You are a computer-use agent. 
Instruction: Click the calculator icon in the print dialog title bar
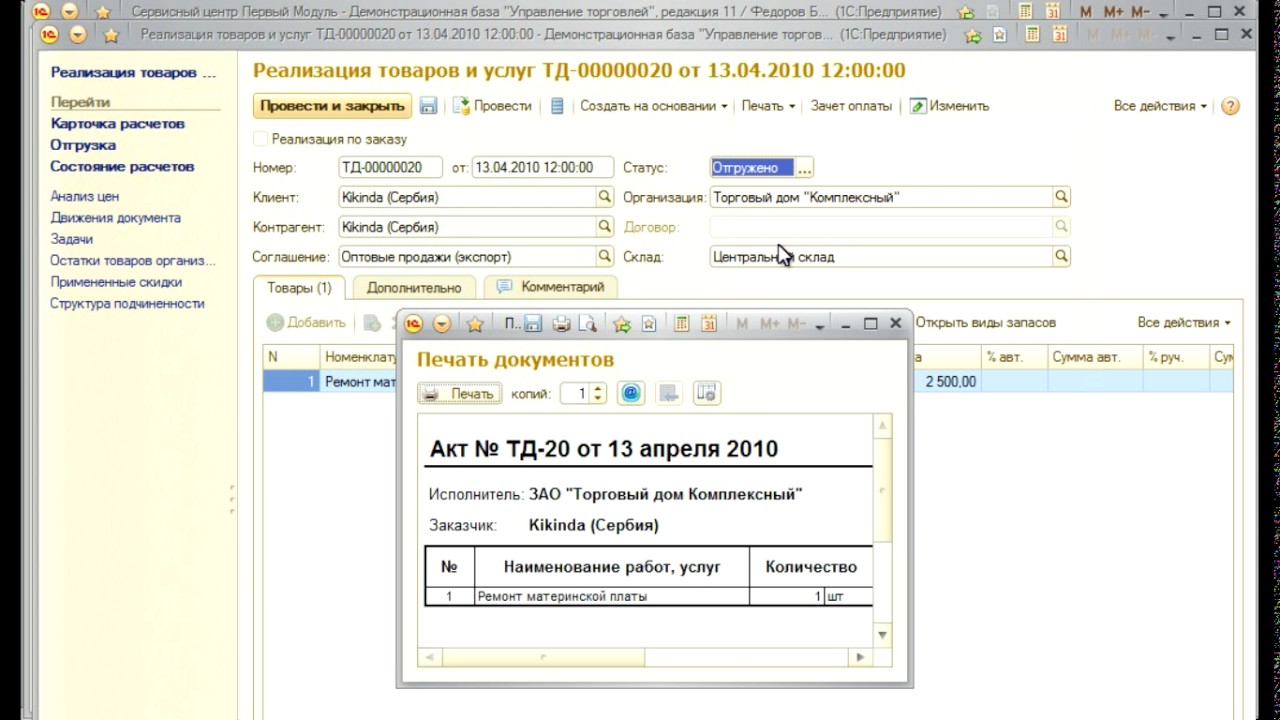pyautogui.click(x=682, y=324)
